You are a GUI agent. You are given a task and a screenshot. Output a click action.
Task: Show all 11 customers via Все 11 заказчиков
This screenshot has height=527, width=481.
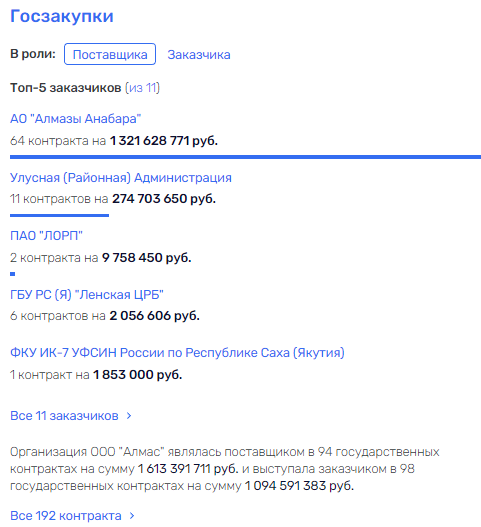point(71,416)
